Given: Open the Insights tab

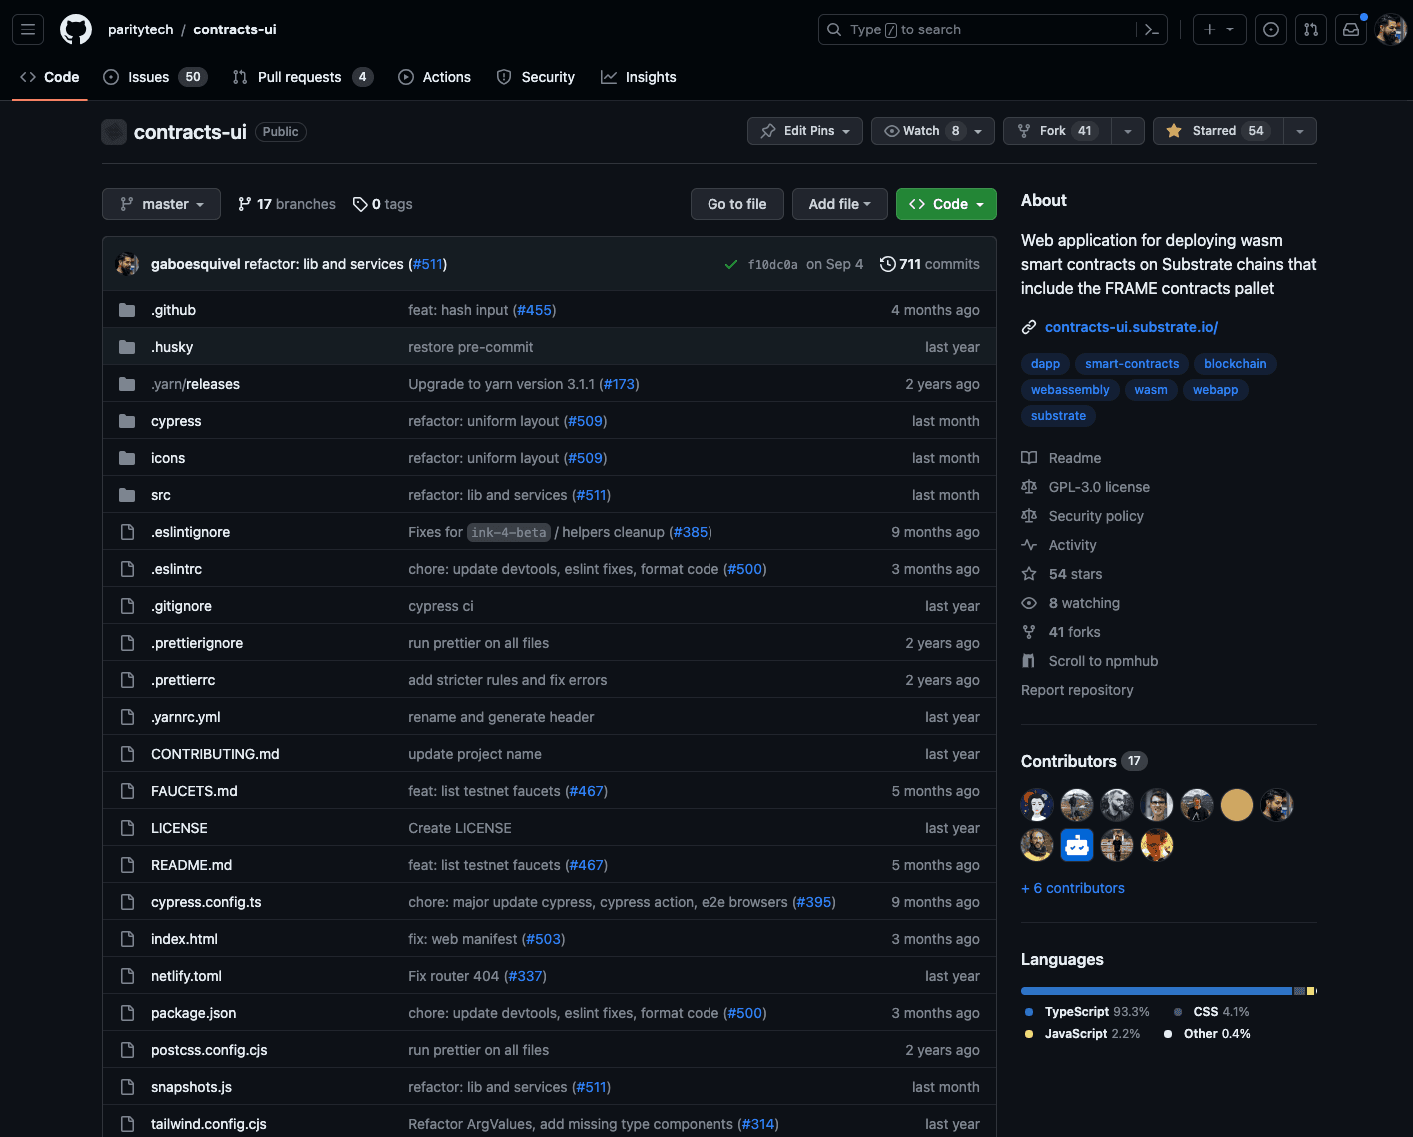Looking at the screenshot, I should (x=639, y=77).
